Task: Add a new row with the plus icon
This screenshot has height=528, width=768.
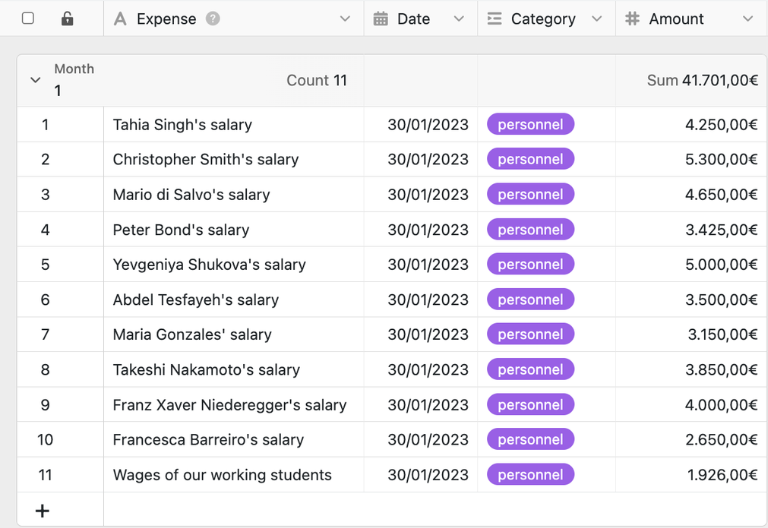Action: pyautogui.click(x=43, y=511)
